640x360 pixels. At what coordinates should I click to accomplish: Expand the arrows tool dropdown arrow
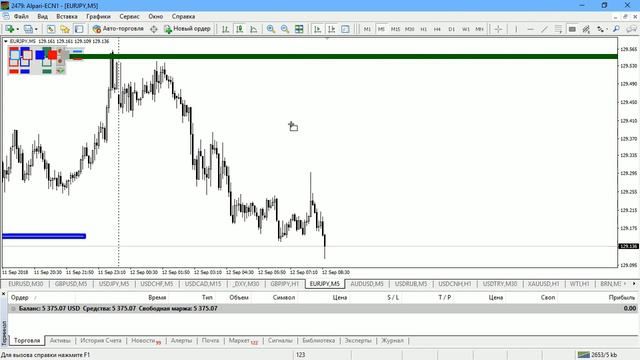pos(606,29)
